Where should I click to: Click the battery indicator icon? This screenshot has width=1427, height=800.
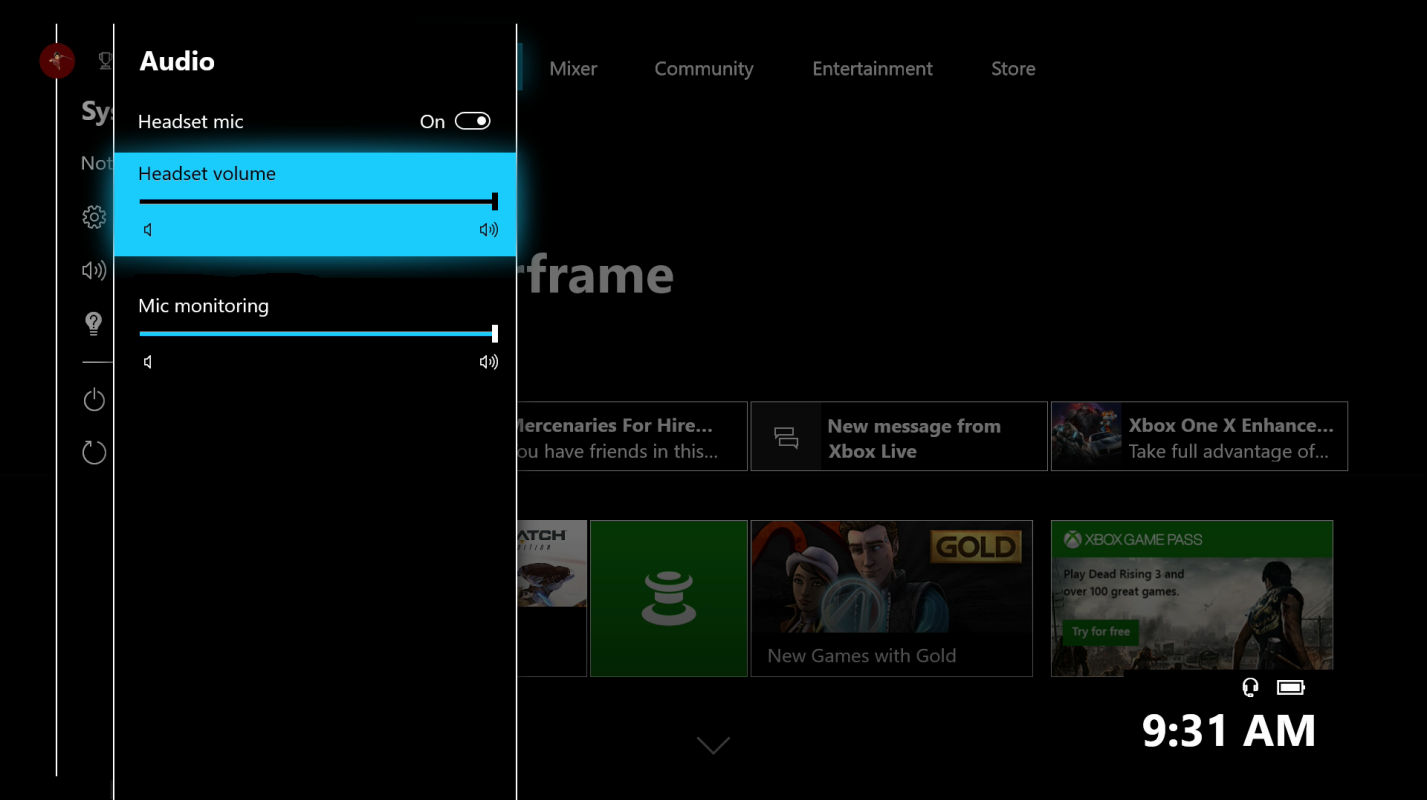(x=1291, y=687)
